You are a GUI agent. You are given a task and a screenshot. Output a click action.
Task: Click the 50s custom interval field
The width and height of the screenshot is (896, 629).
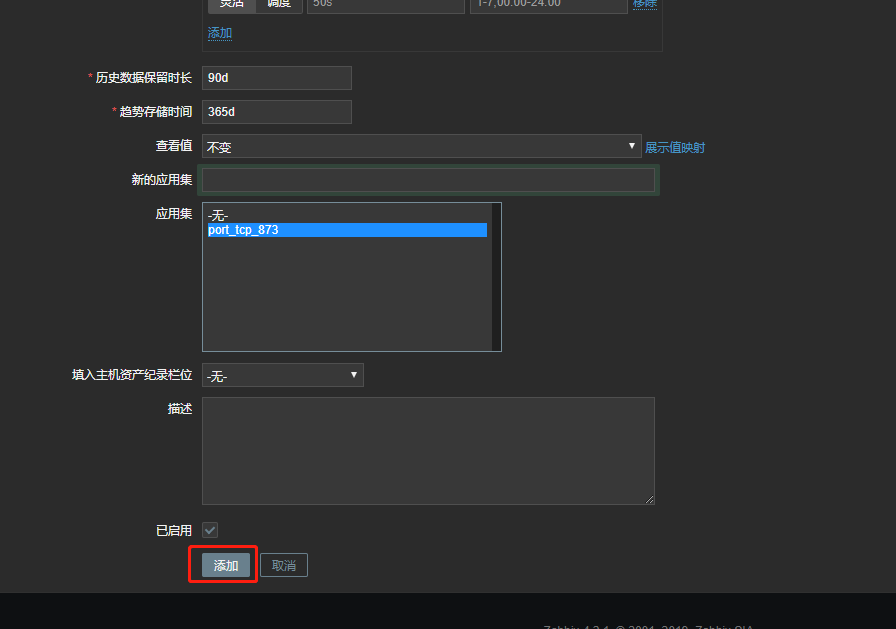pyautogui.click(x=385, y=4)
